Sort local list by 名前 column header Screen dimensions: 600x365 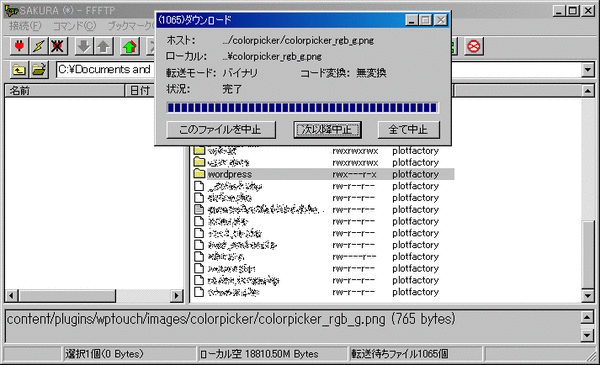(64, 90)
